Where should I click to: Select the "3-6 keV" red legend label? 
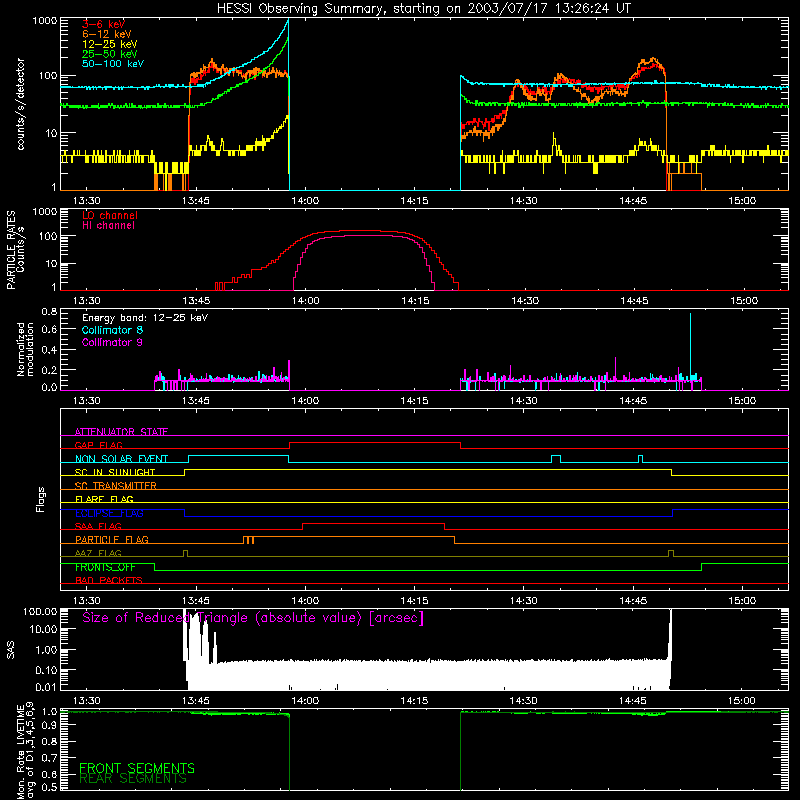(x=104, y=24)
